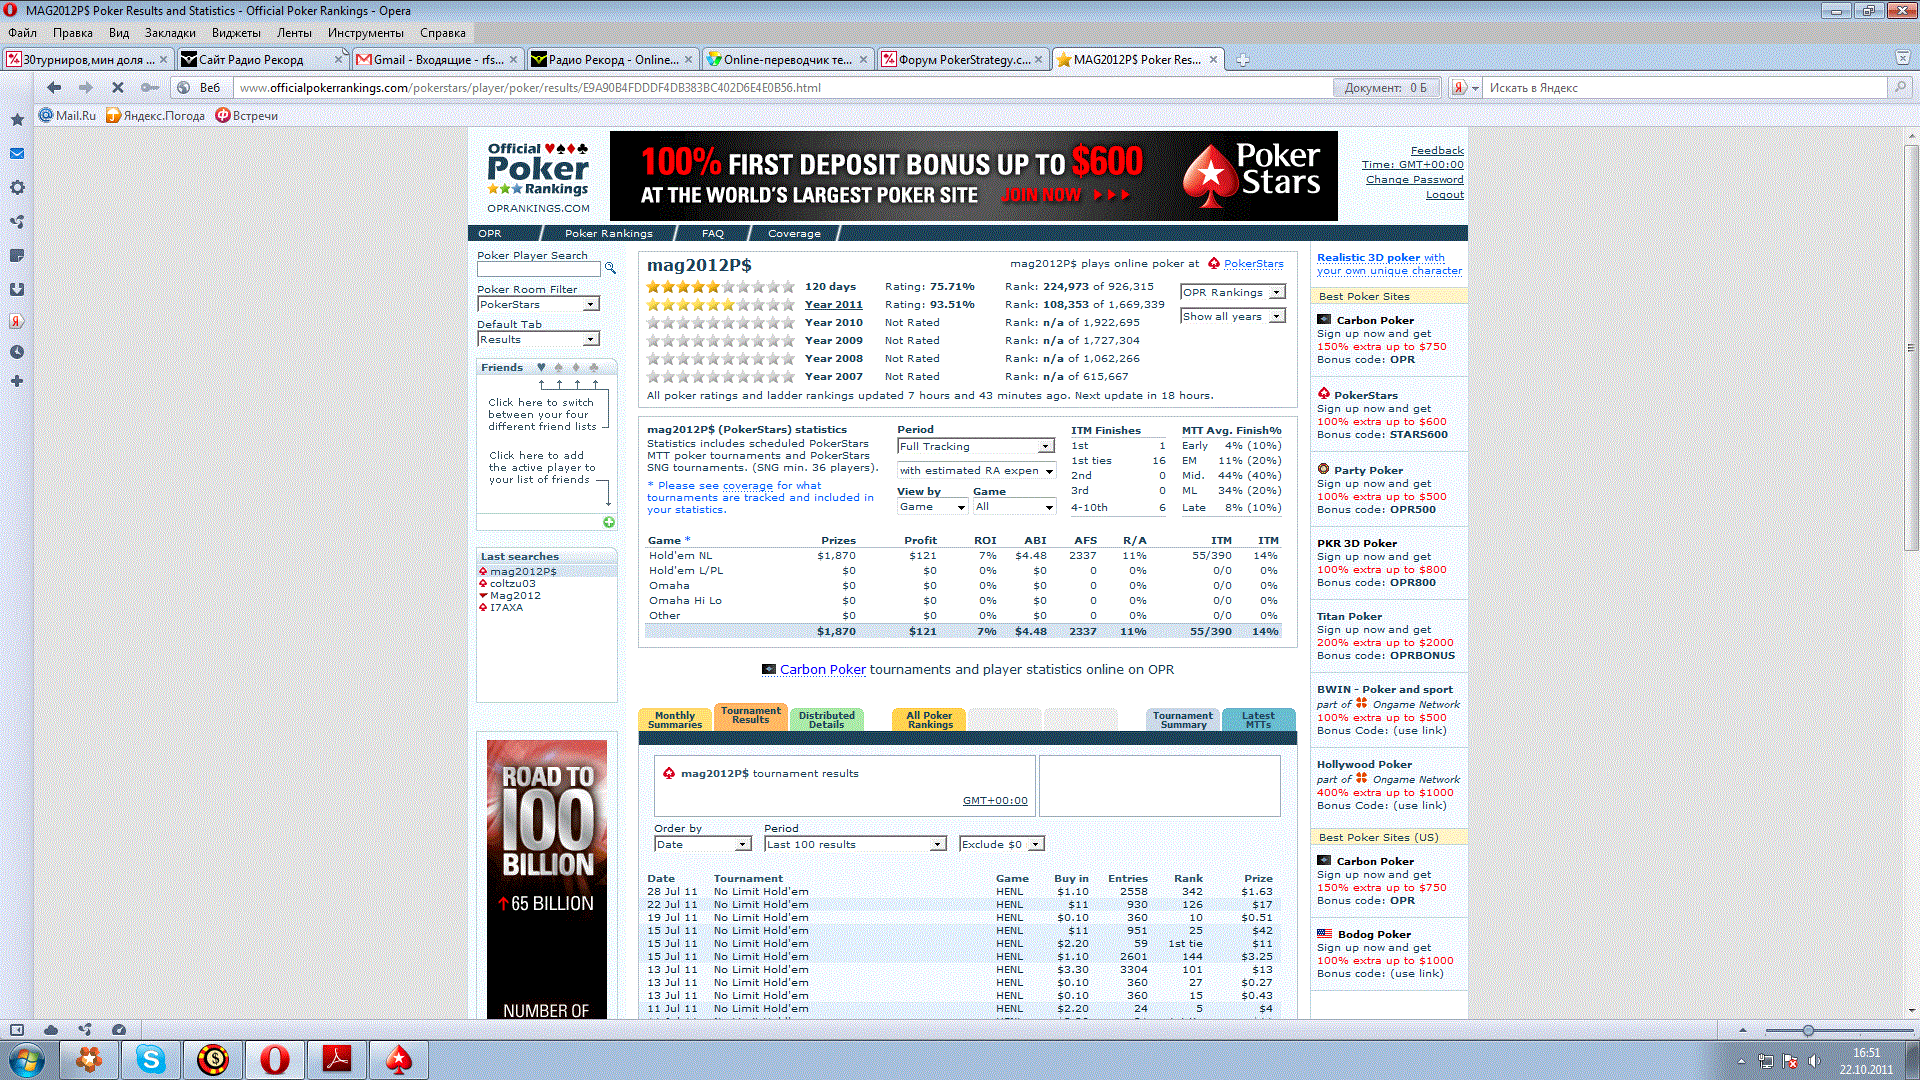Toggle the panels button in the status bar
This screenshot has width=1920, height=1080.
pos(17,1030)
